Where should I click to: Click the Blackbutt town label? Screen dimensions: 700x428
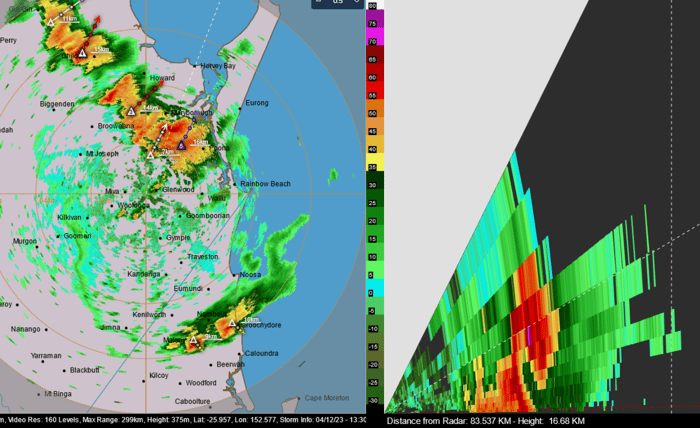(x=85, y=370)
